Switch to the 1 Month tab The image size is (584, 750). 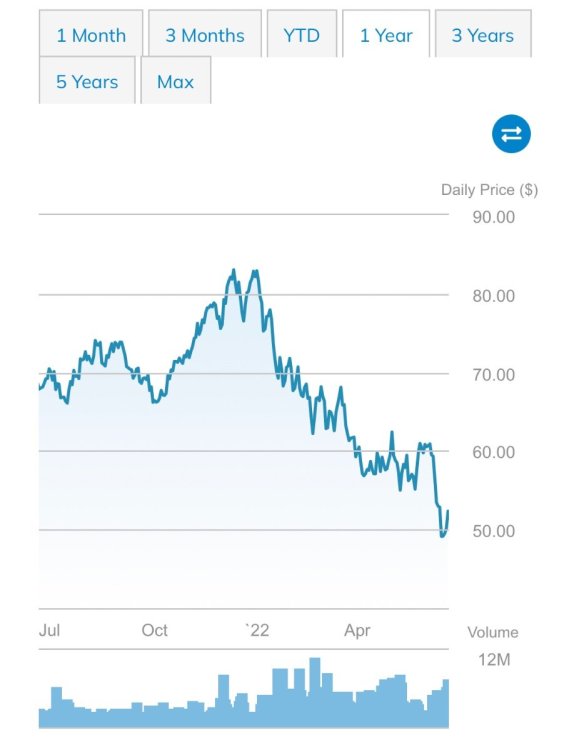91,34
